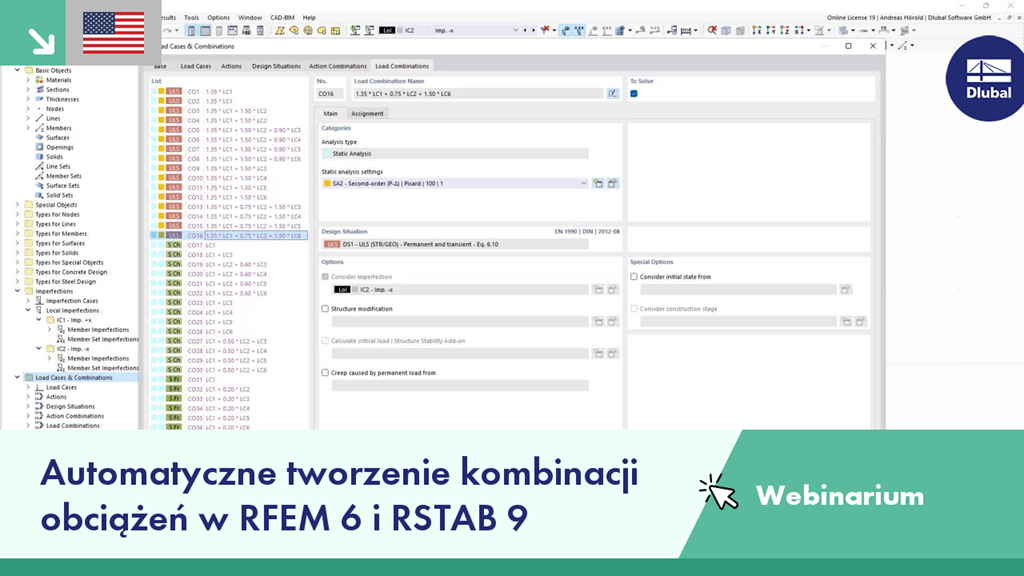The image size is (1024, 576).
Task: Open Static analysis settings SA2 dropdown
Action: pos(584,184)
